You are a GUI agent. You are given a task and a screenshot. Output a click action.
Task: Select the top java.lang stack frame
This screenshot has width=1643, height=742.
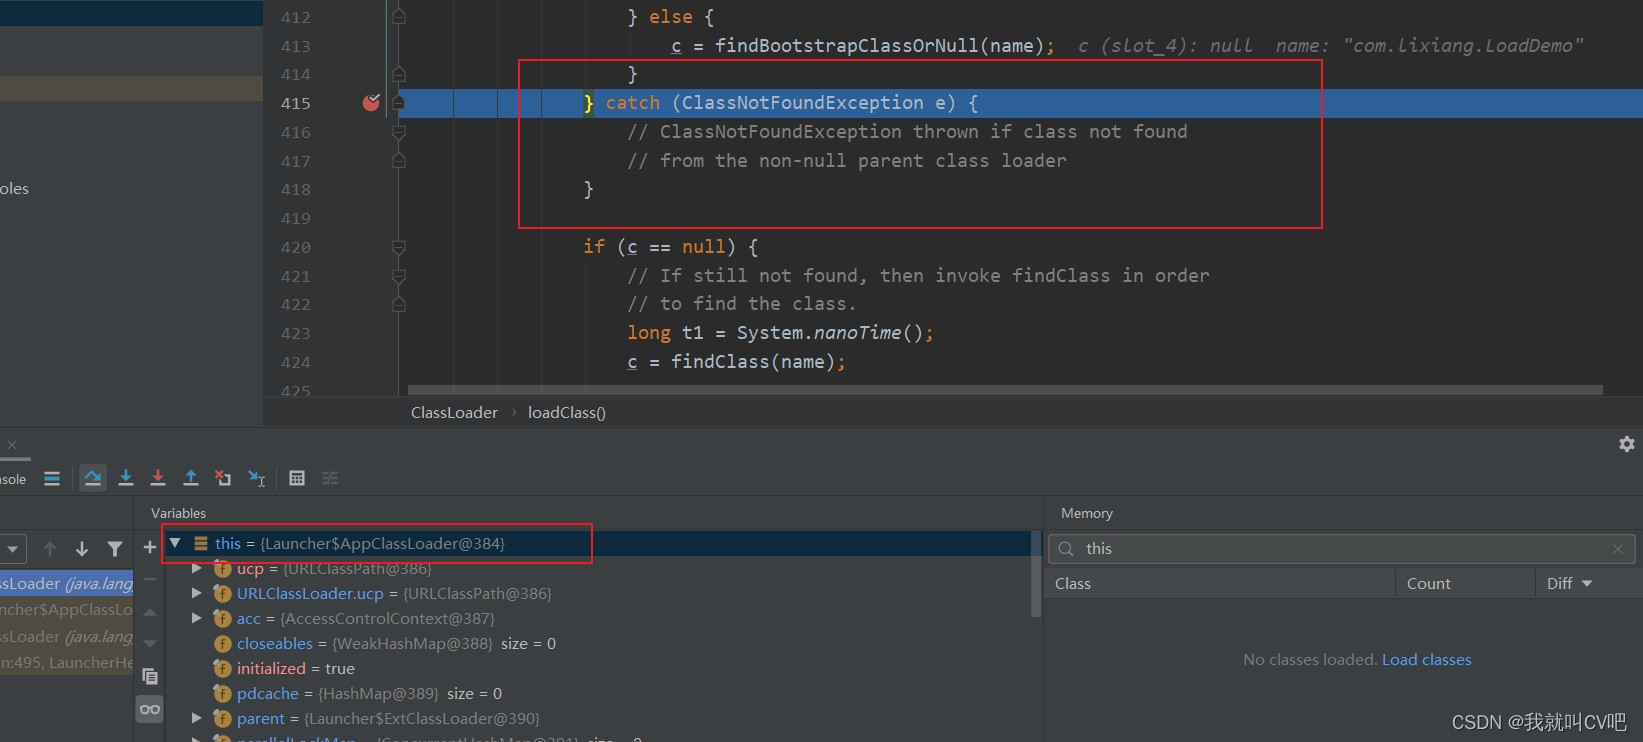(x=66, y=583)
